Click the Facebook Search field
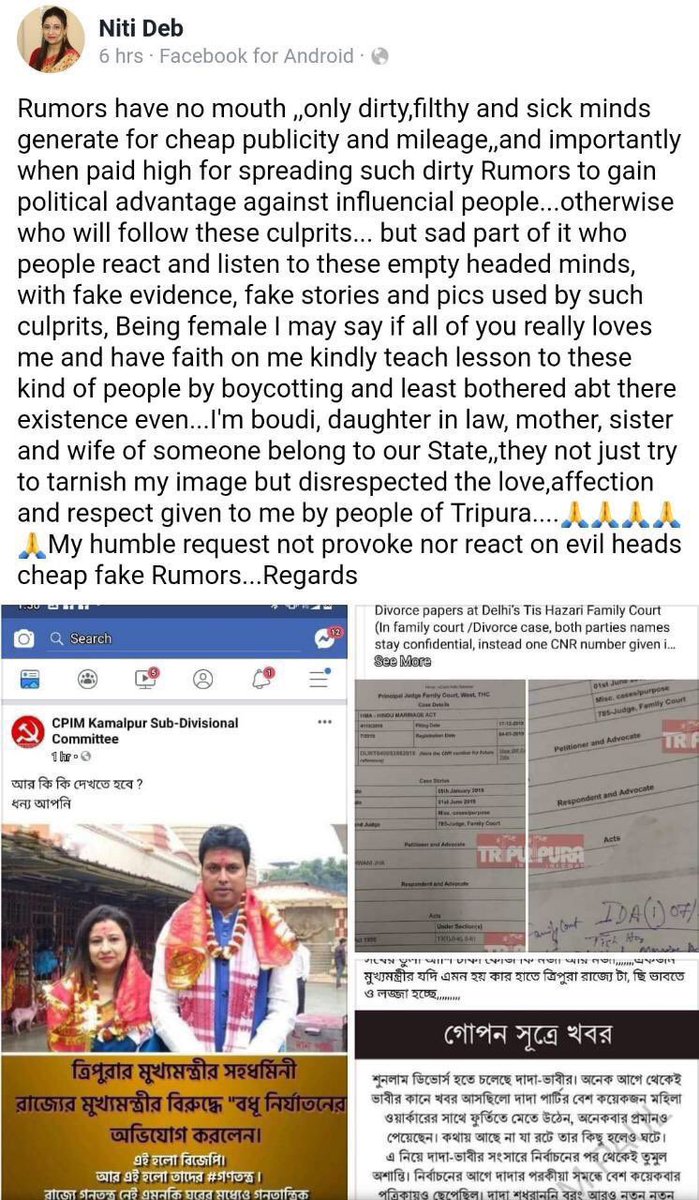Viewport: 699px width, 1200px height. pos(176,638)
